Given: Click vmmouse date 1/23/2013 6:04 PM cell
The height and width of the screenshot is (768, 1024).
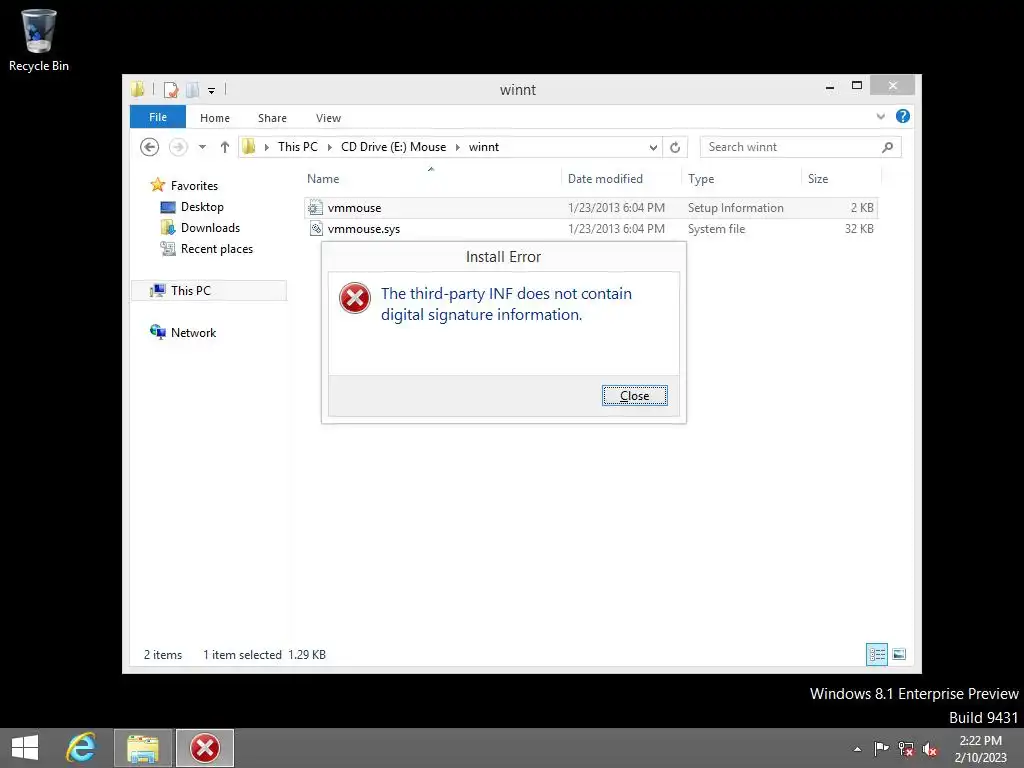Looking at the screenshot, I should (616, 208).
